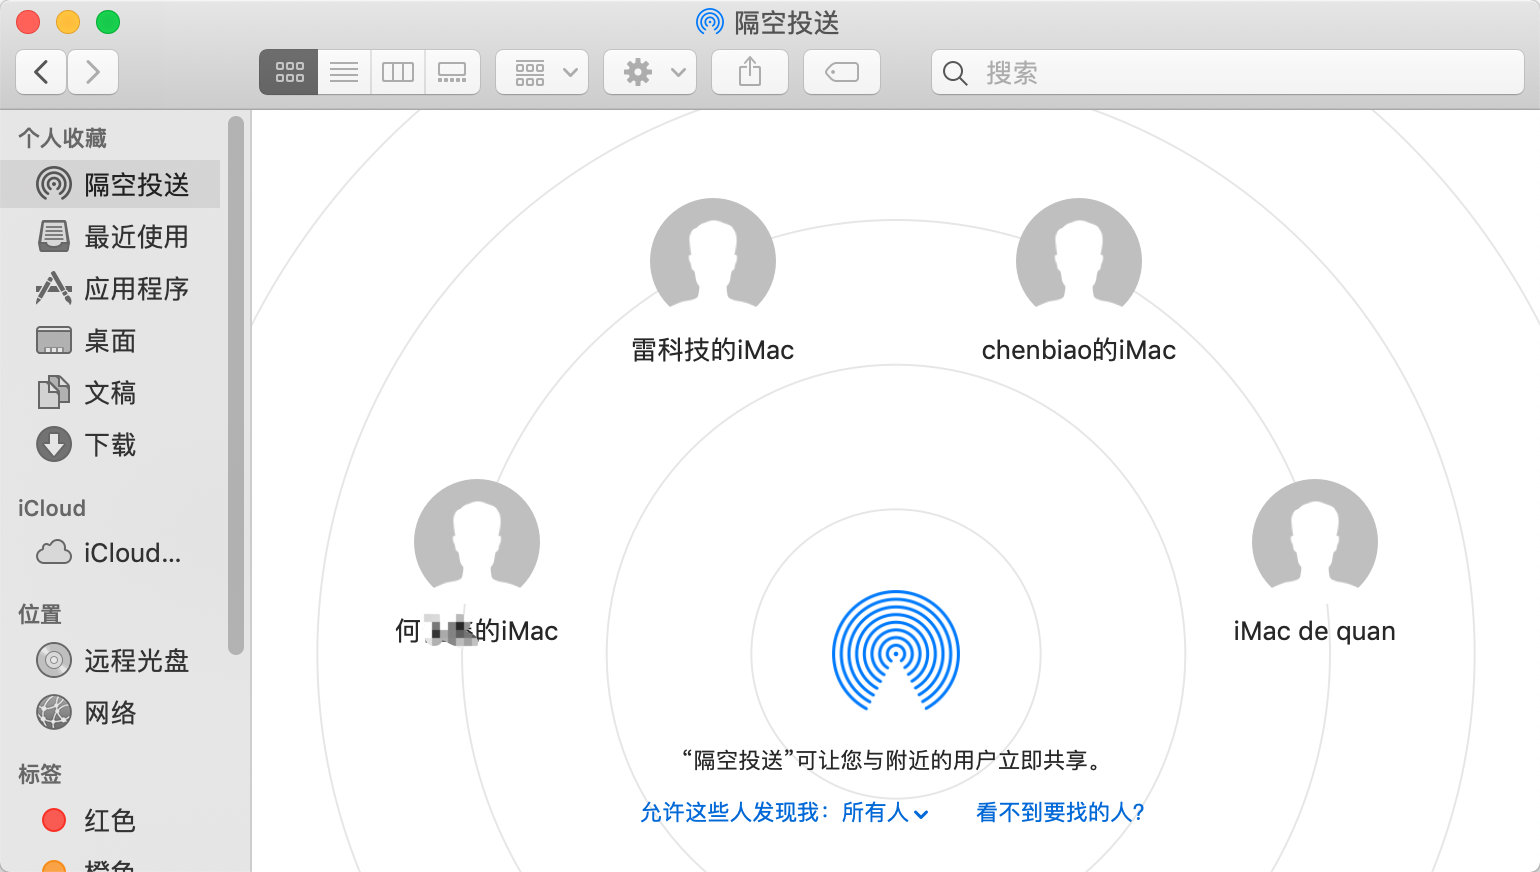Screen dimensions: 1540x872
Task: Click the disc icon beside 远程光盘
Action: click(x=54, y=660)
